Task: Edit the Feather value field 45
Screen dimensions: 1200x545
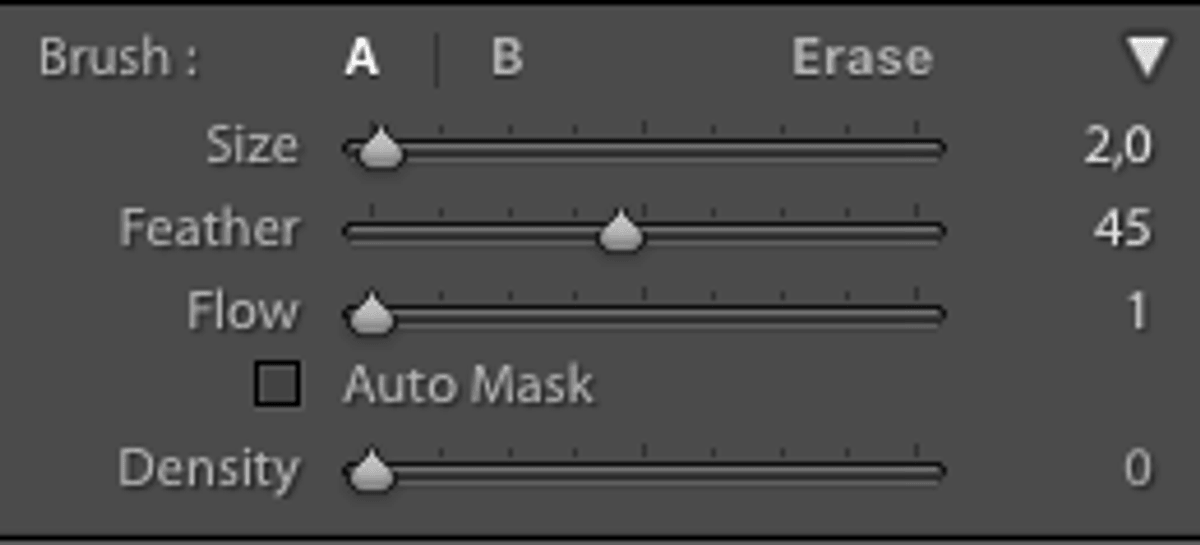Action: pos(1123,230)
